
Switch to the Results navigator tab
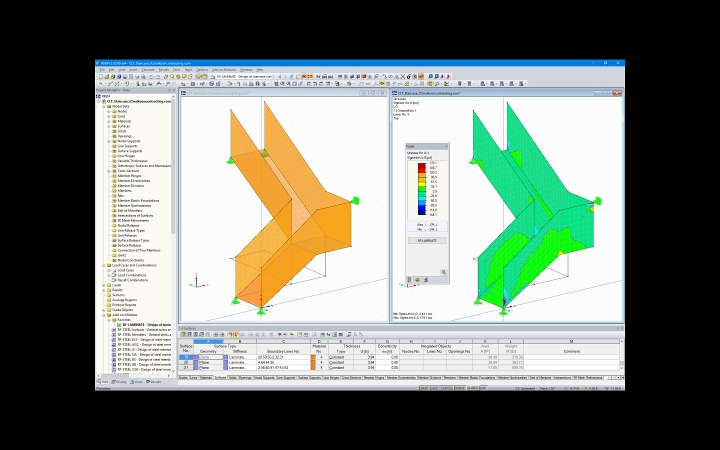(154, 382)
